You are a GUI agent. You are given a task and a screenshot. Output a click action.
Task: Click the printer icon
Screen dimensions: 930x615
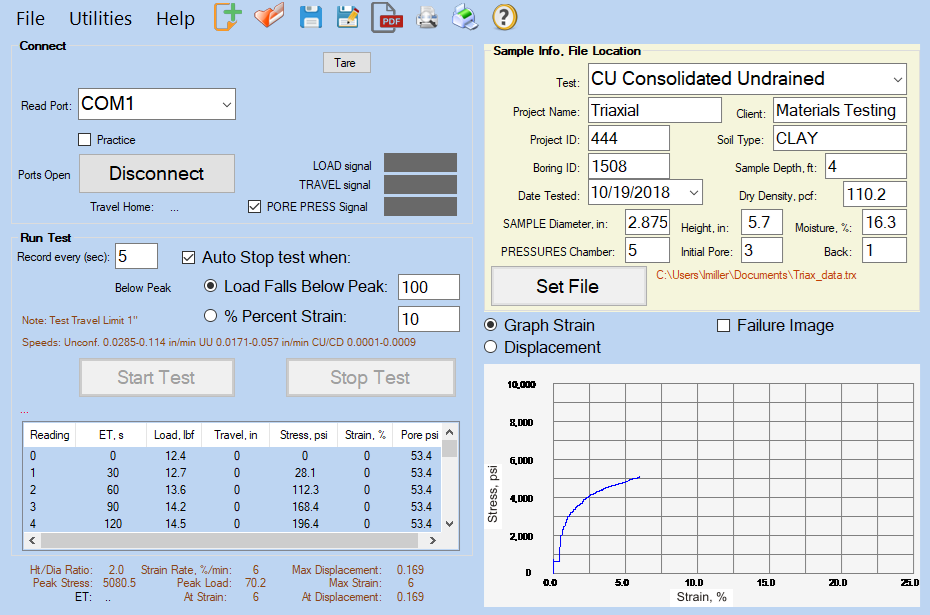(x=465, y=17)
